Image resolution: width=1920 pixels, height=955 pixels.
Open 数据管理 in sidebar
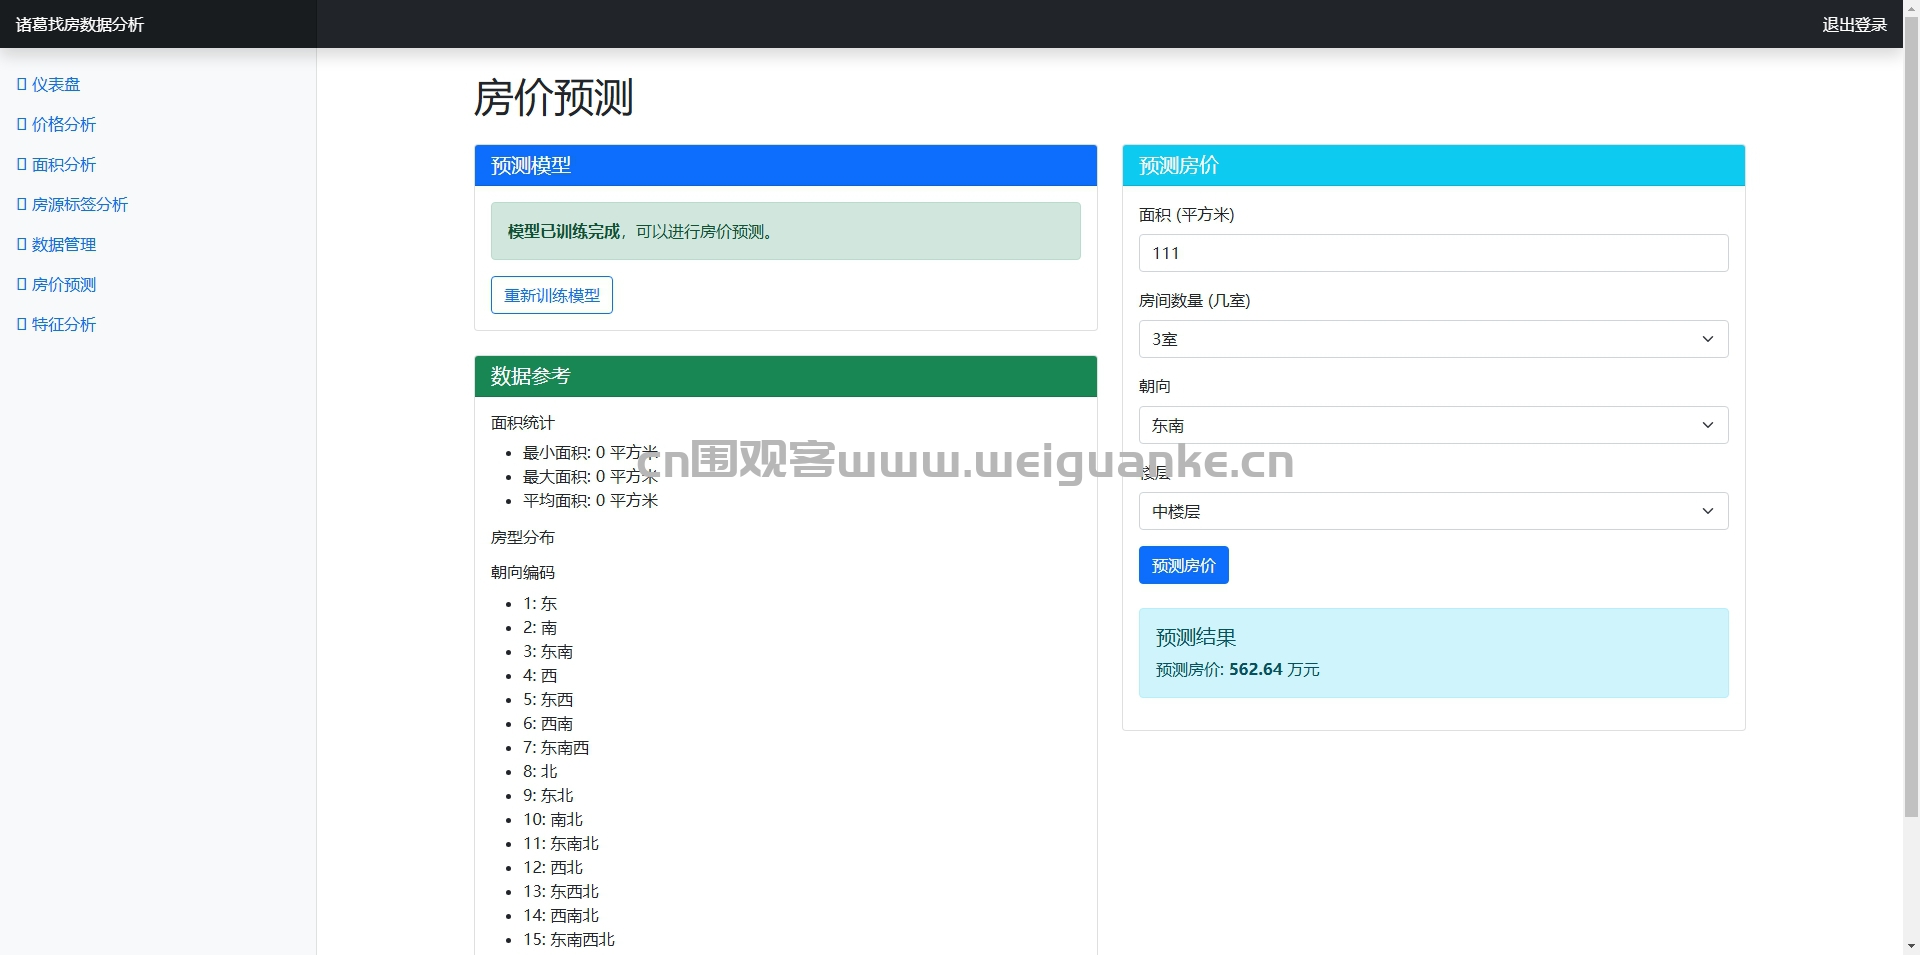[x=57, y=245]
